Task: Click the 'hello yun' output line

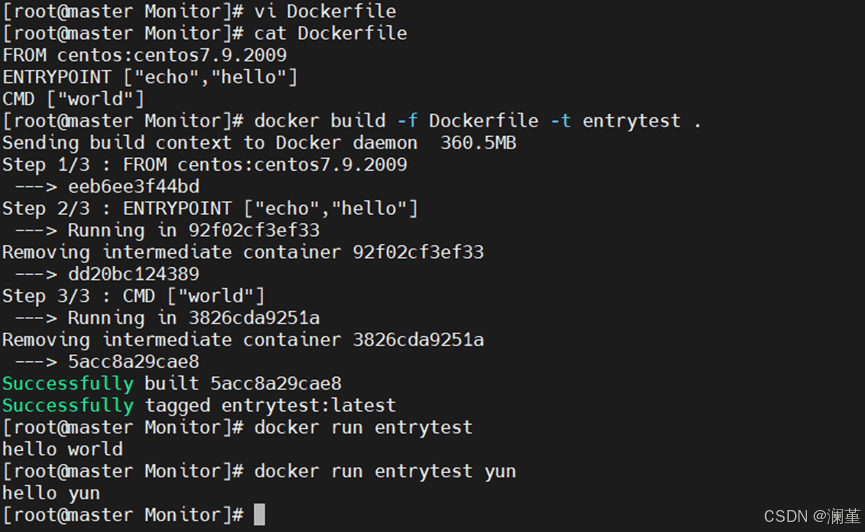Action: [51, 493]
